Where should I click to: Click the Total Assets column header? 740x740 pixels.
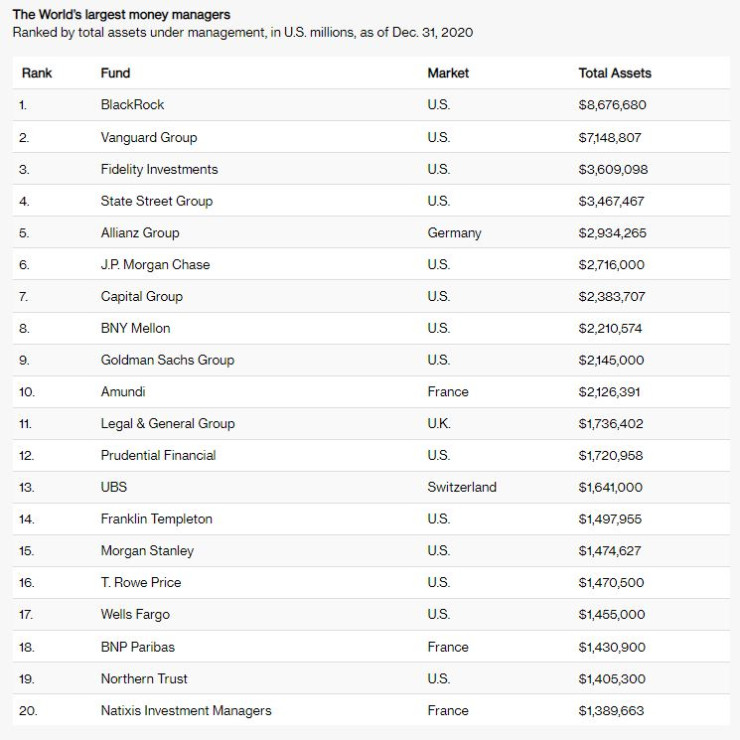614,73
